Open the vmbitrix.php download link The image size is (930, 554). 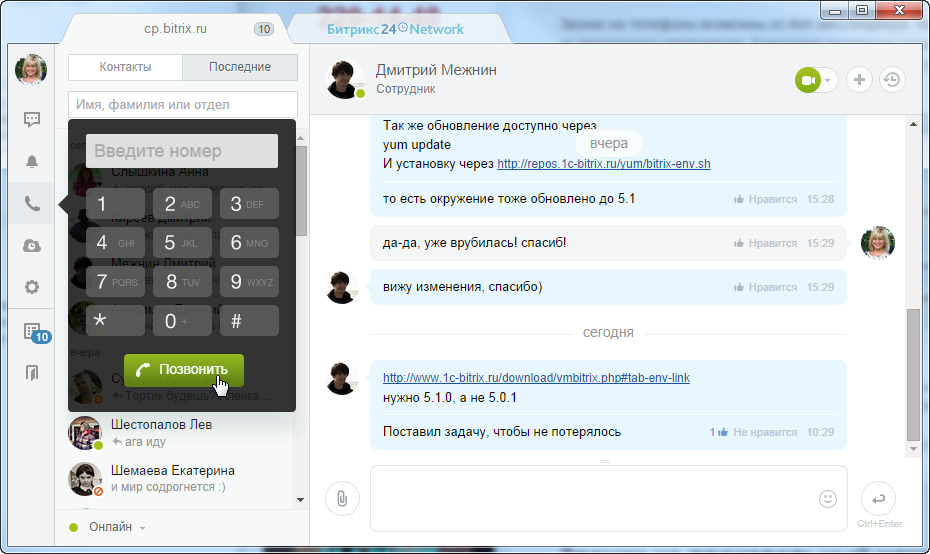(536, 378)
